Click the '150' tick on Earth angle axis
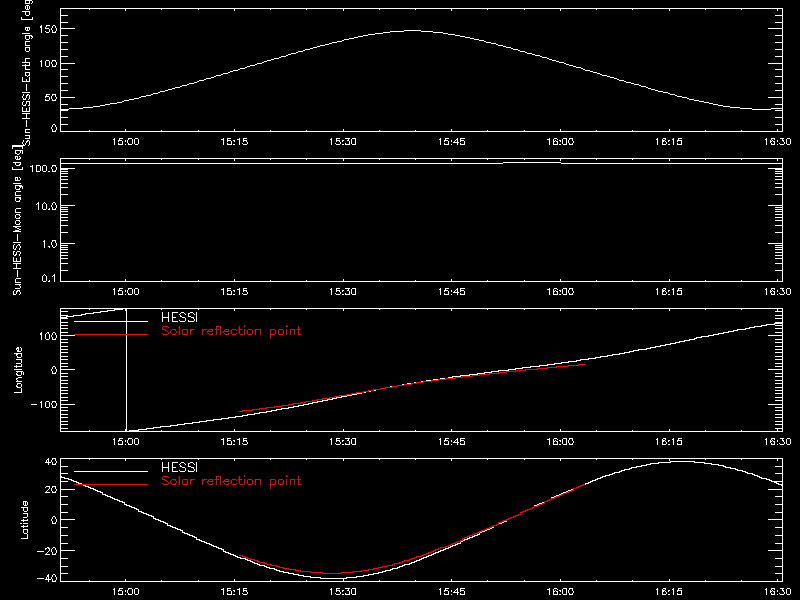The height and width of the screenshot is (600, 800). [x=49, y=30]
